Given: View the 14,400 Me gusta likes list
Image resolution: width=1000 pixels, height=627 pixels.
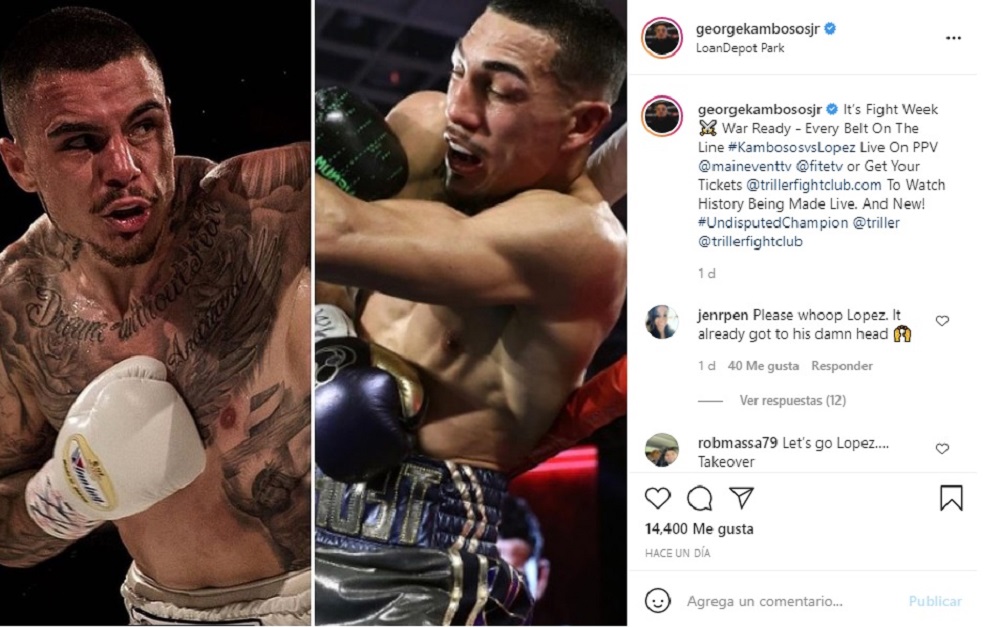Looking at the screenshot, I should [699, 529].
